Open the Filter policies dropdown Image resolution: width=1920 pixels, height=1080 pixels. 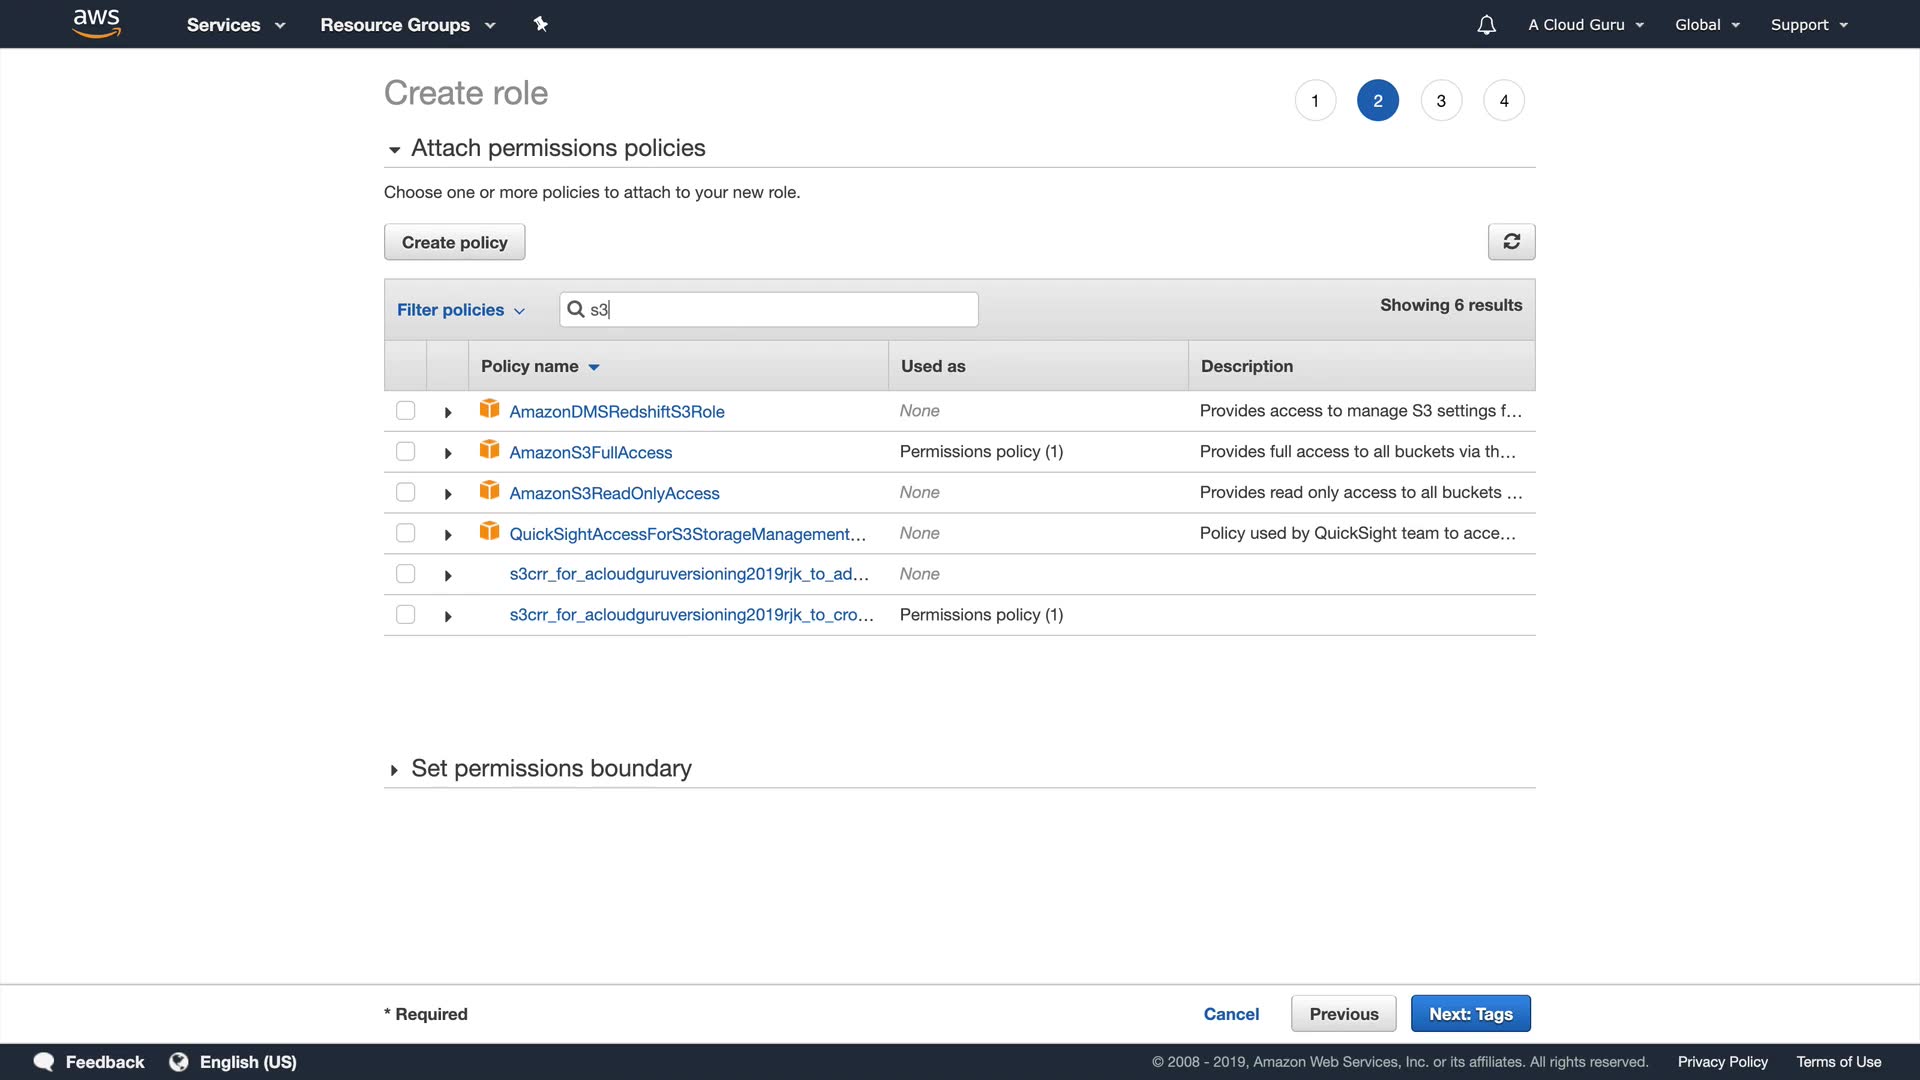point(460,310)
